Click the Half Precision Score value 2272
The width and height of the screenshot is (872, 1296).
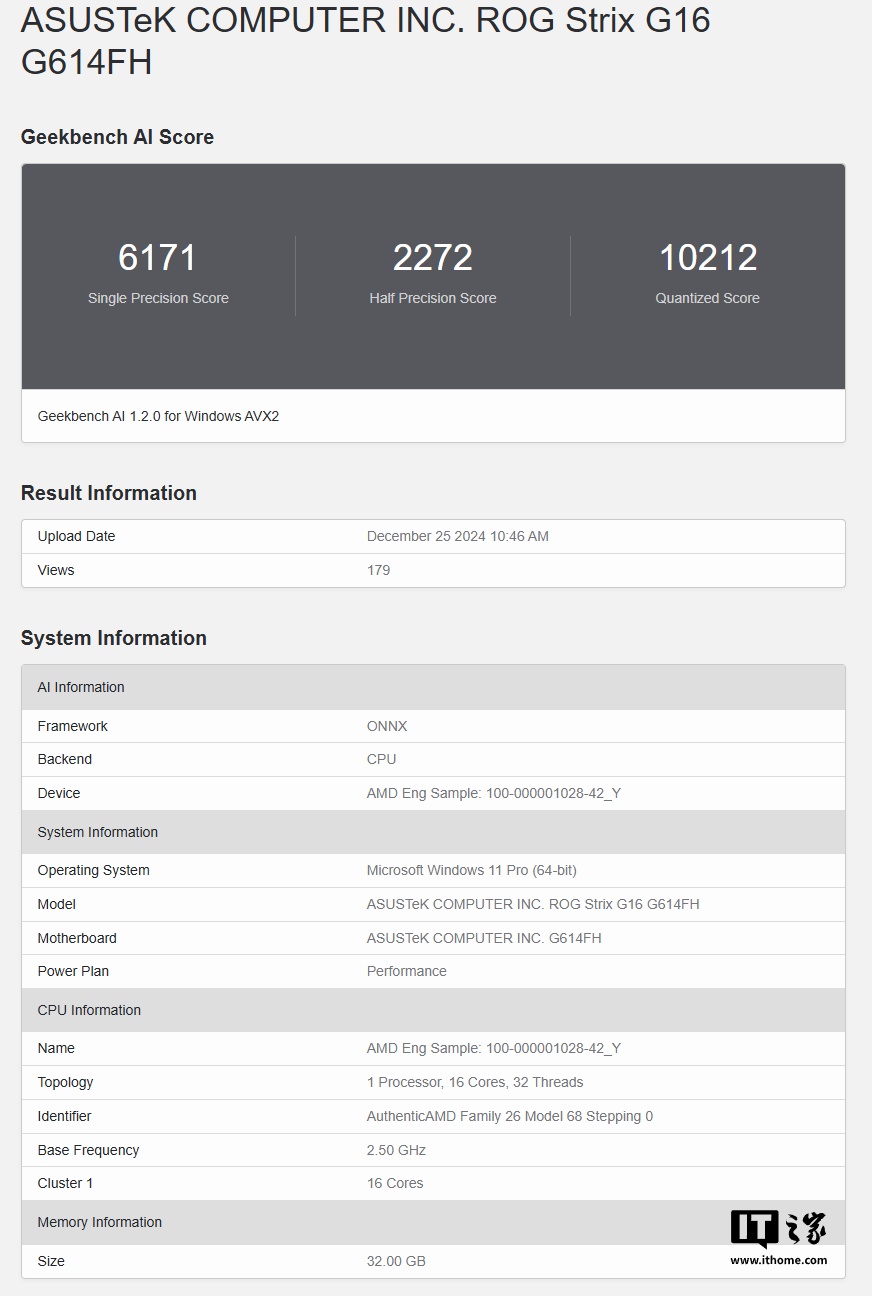[x=432, y=258]
